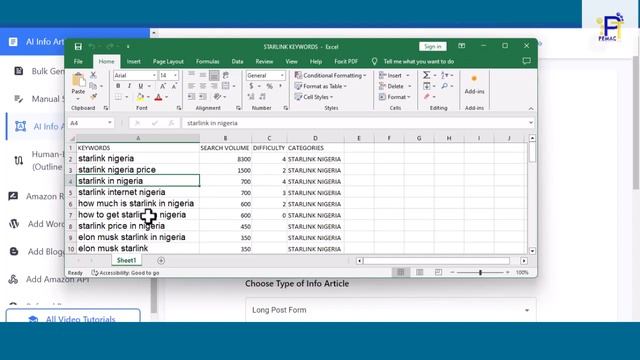Toggle Bold formatting
The width and height of the screenshot is (640, 360).
point(118,86)
